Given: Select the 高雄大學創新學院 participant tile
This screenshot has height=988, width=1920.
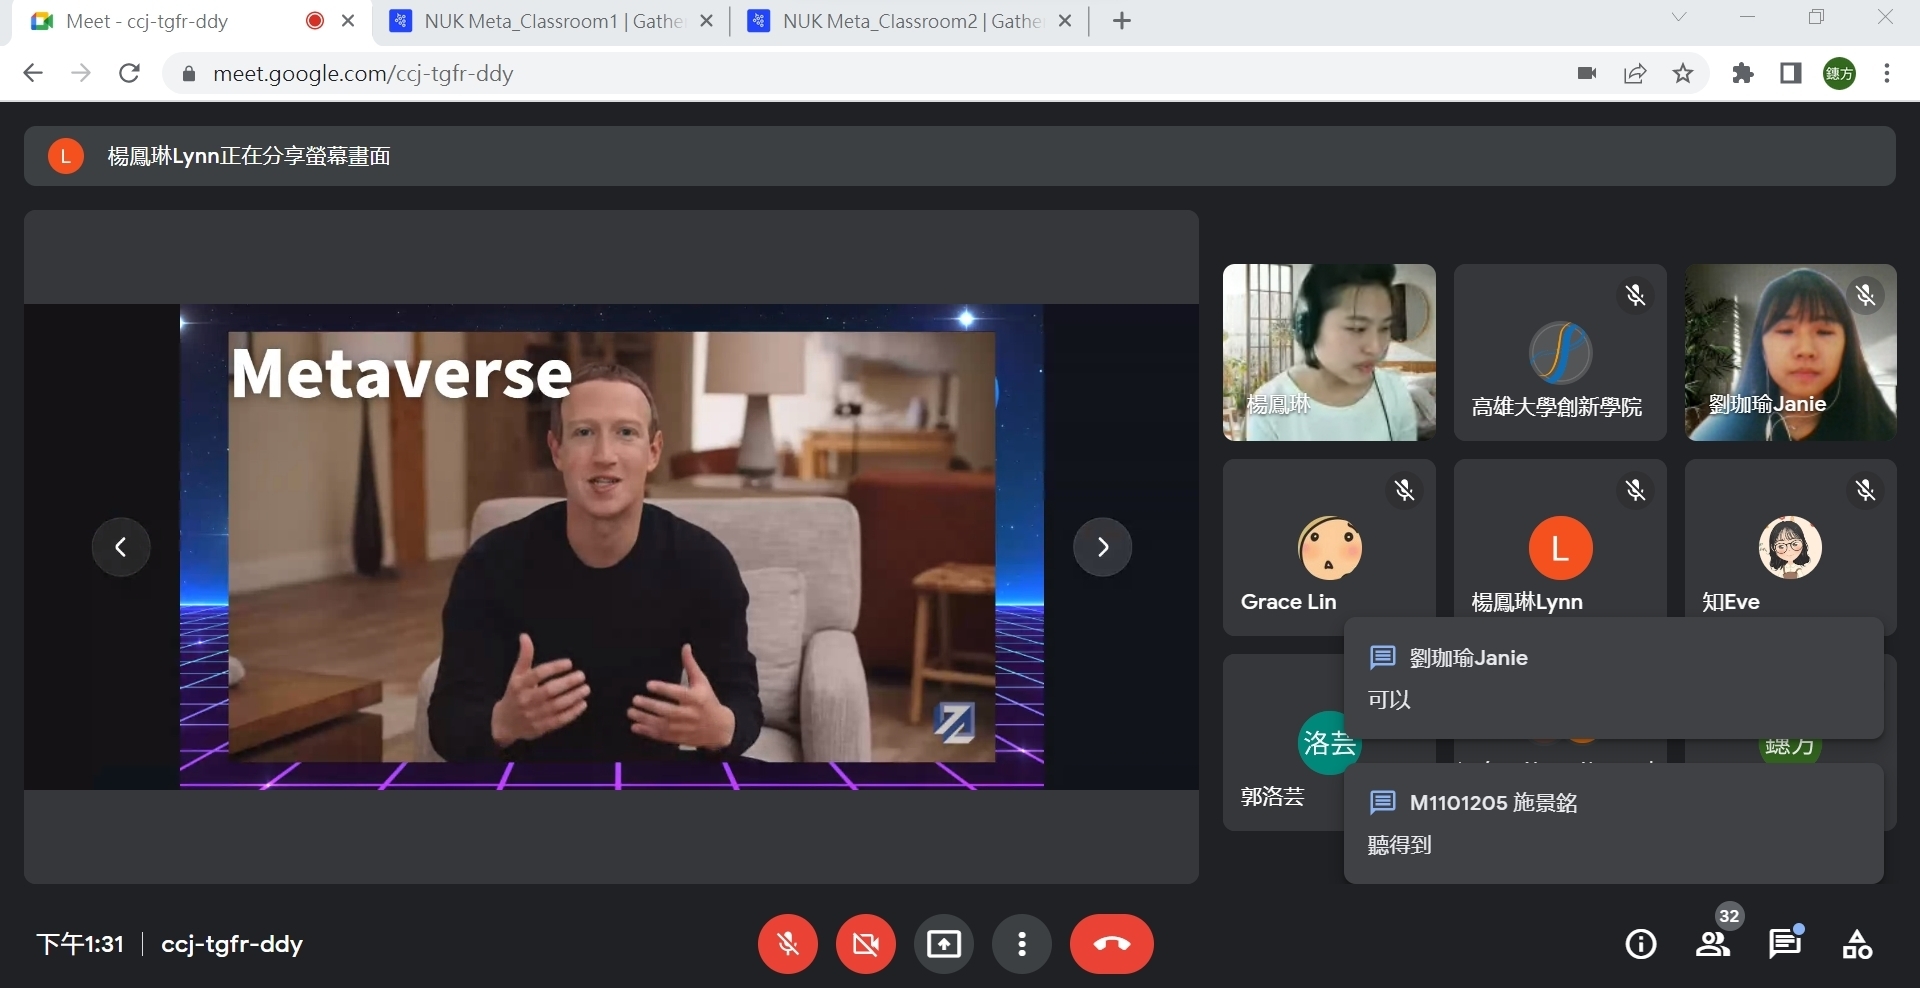Looking at the screenshot, I should (1560, 352).
